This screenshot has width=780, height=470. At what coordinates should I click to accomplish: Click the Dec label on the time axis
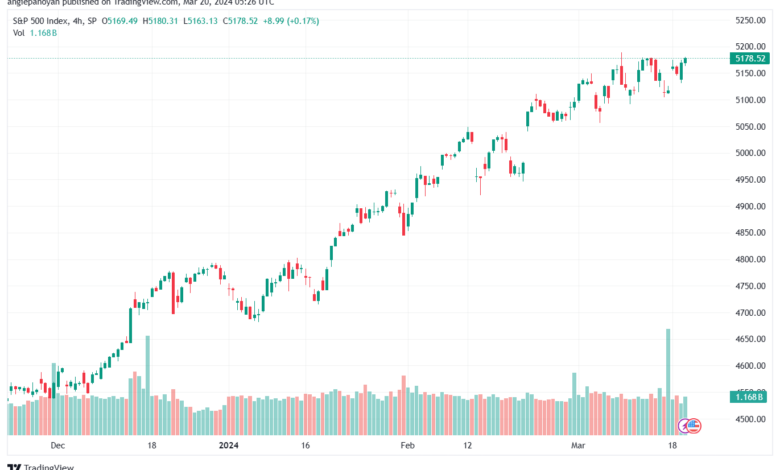58,445
